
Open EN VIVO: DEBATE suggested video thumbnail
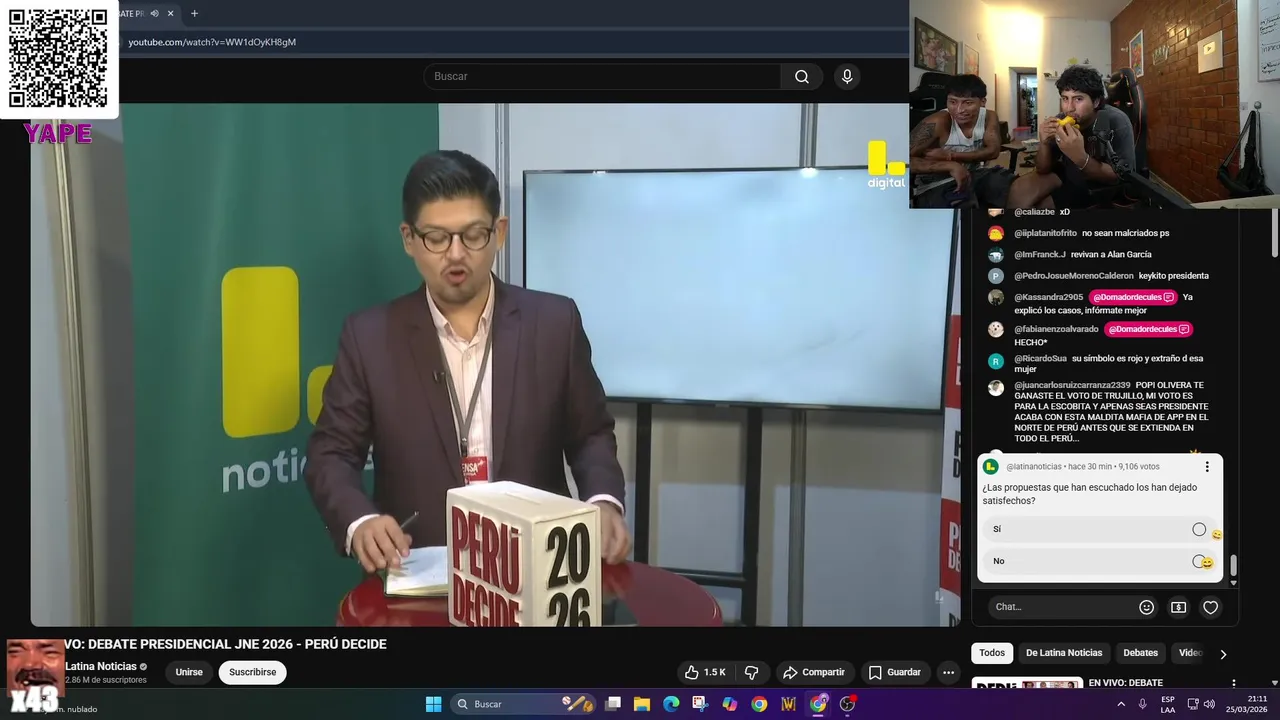click(x=1027, y=684)
